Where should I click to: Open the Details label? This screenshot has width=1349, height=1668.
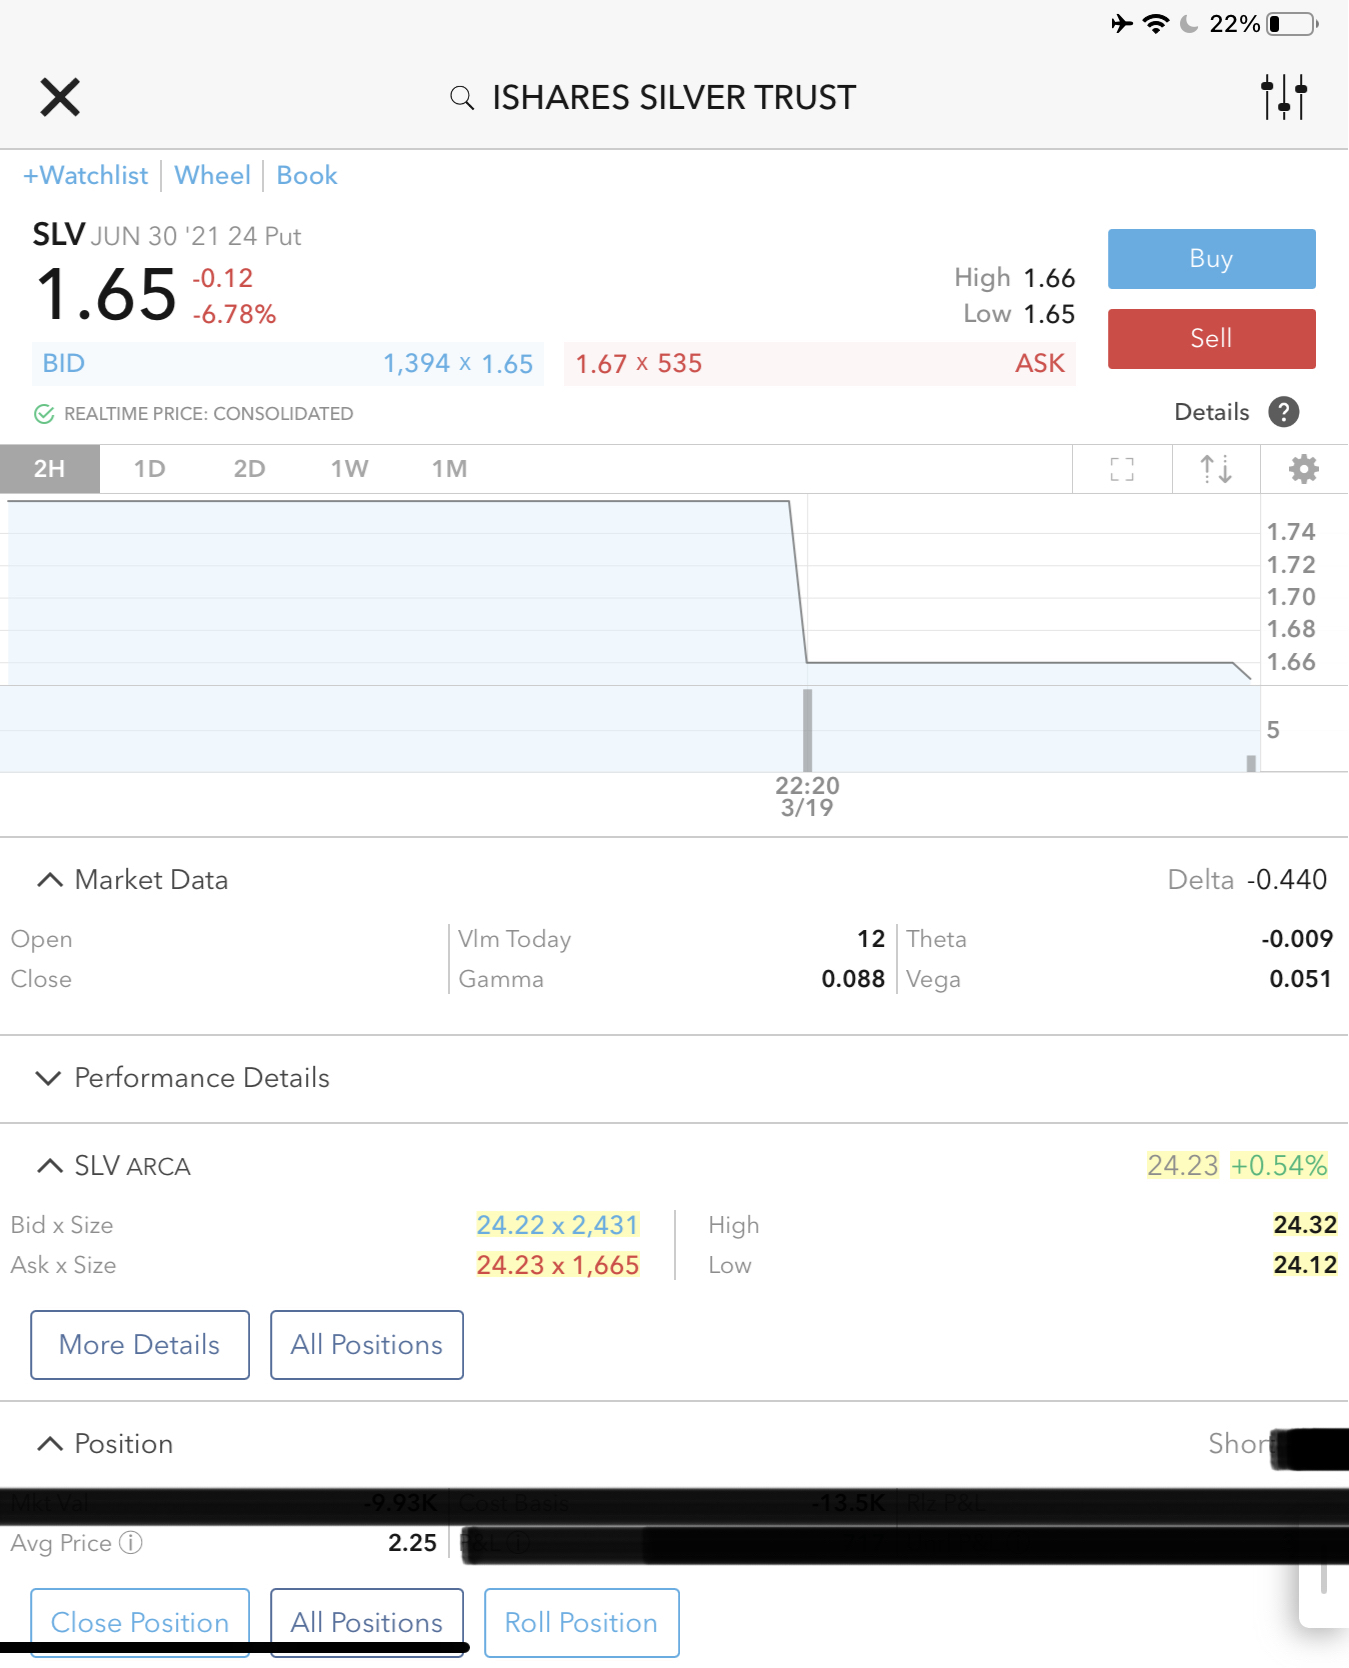1212,412
